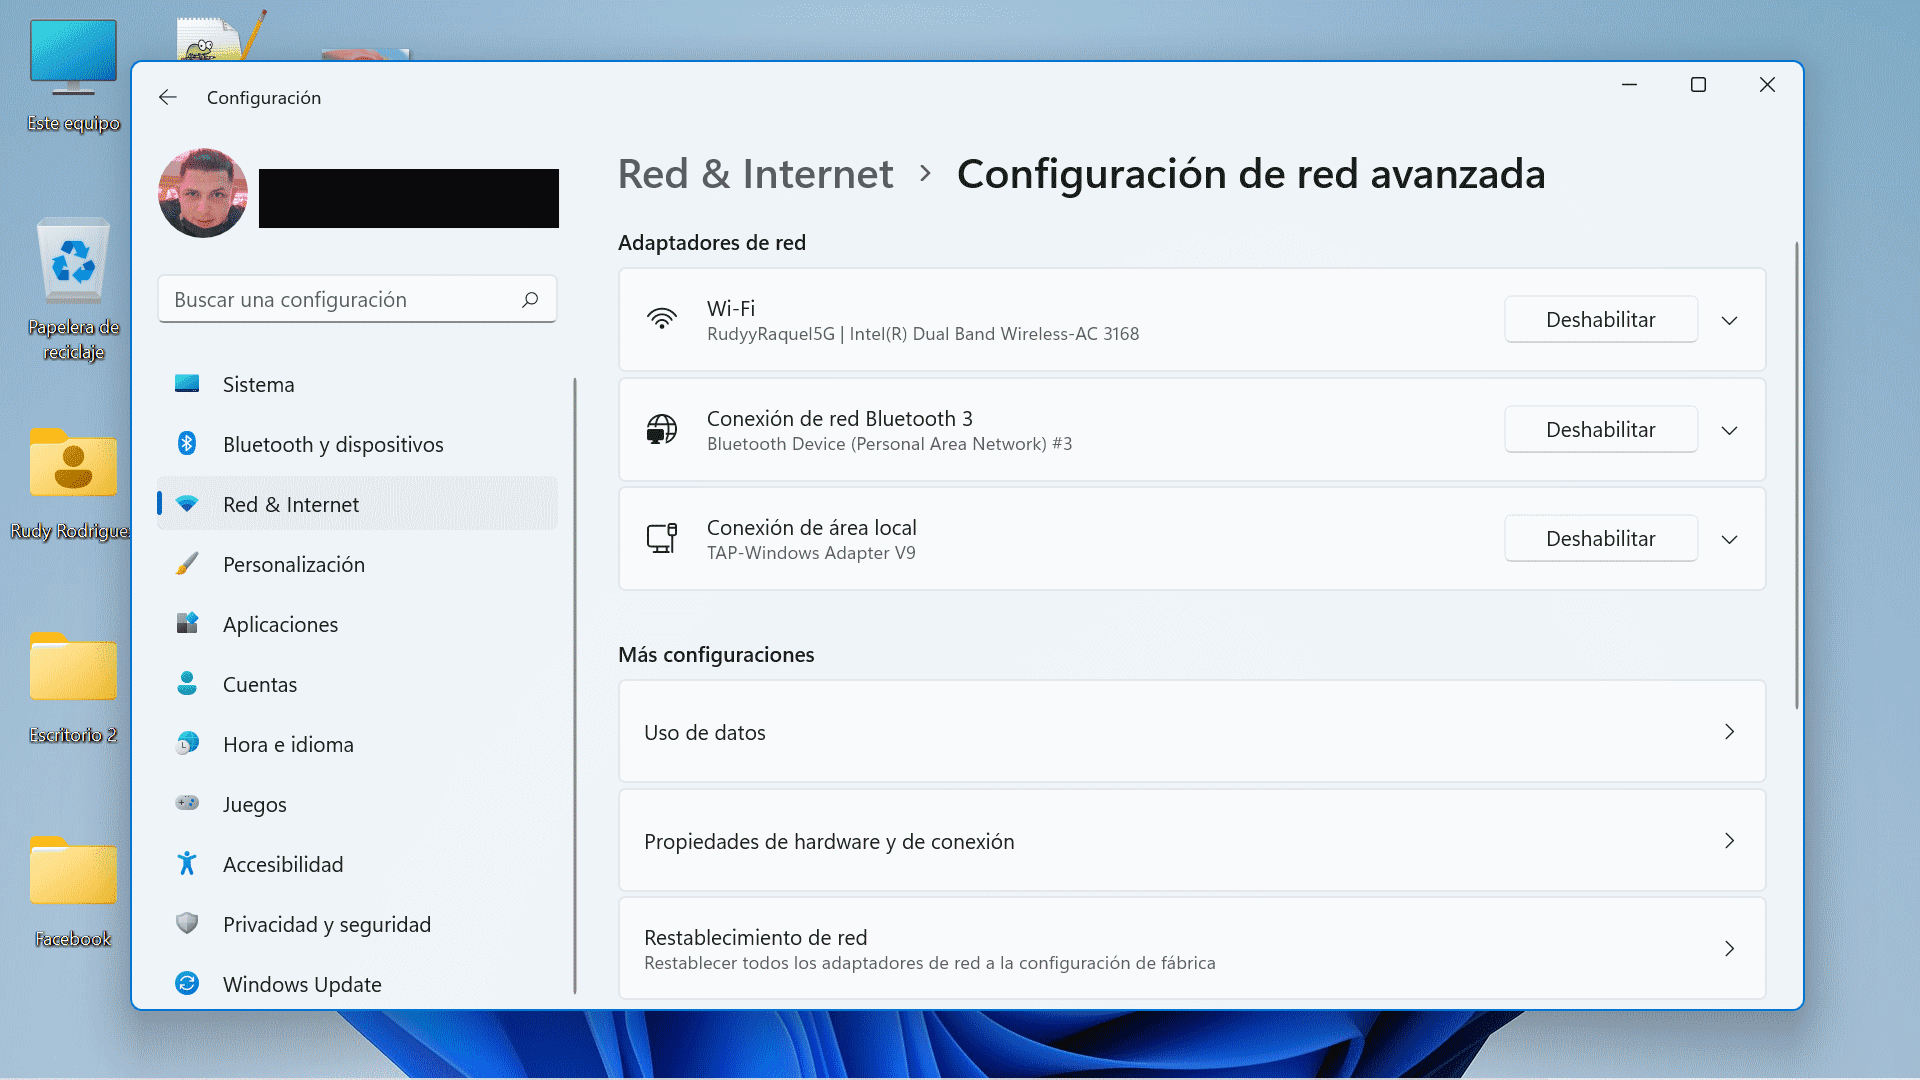
Task: Go back with the arrow next to Configuración
Action: (x=168, y=97)
